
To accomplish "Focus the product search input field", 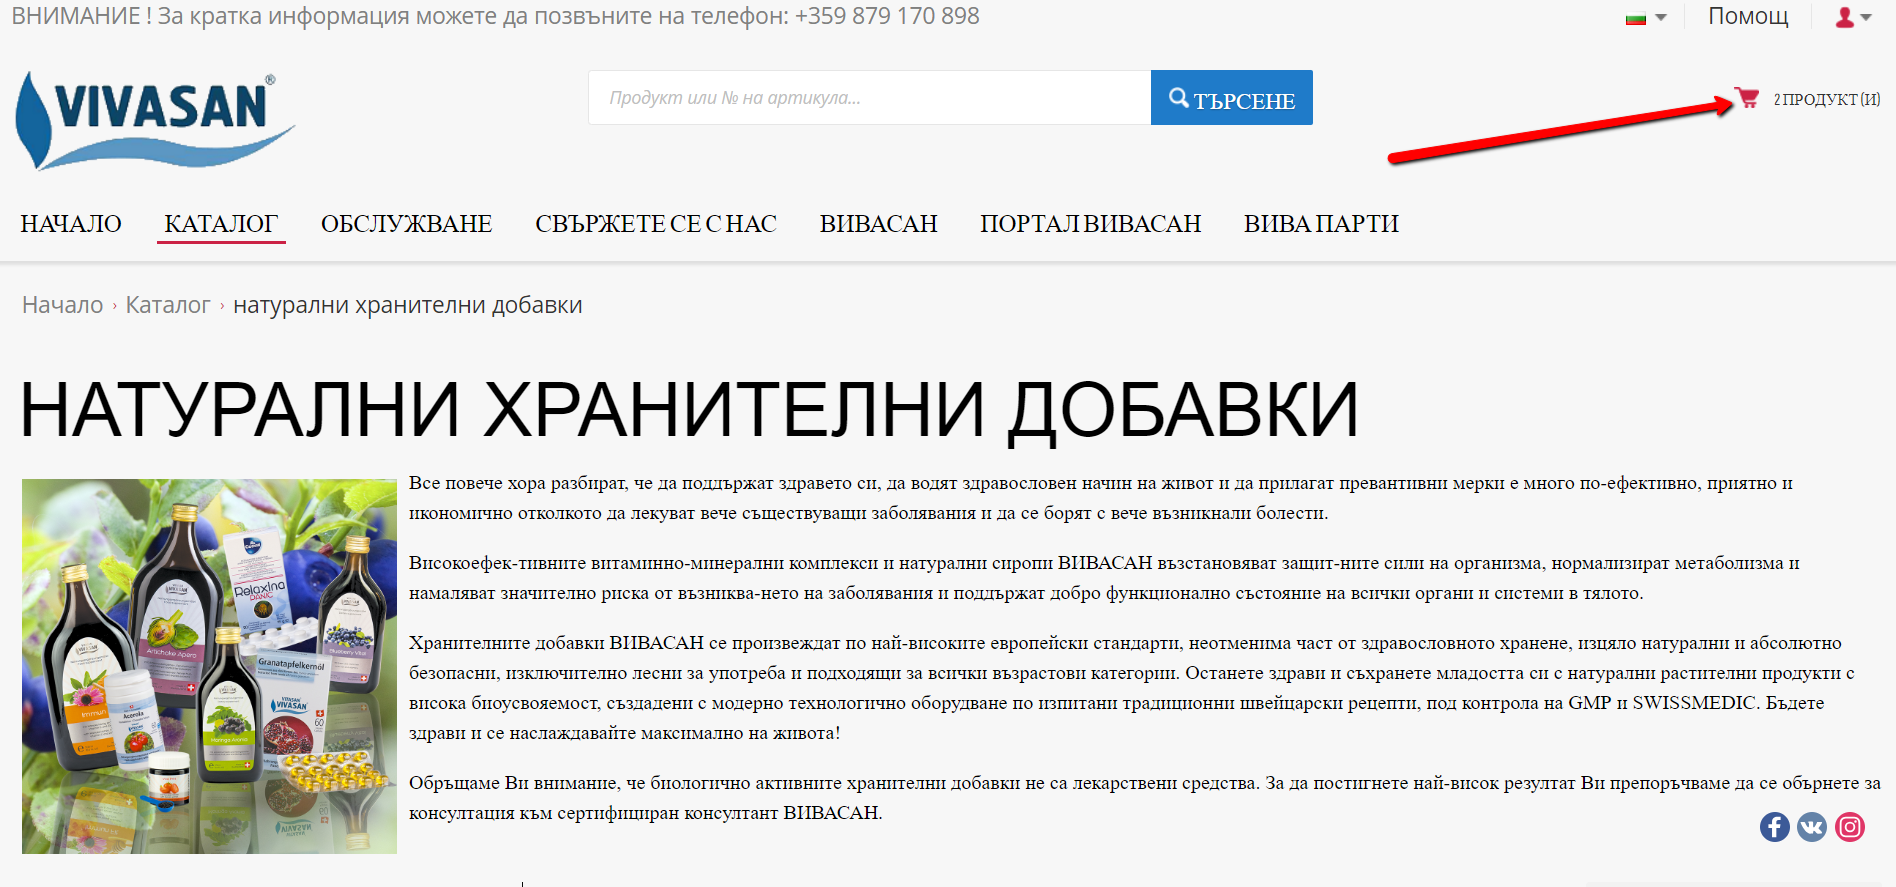I will click(x=869, y=98).
